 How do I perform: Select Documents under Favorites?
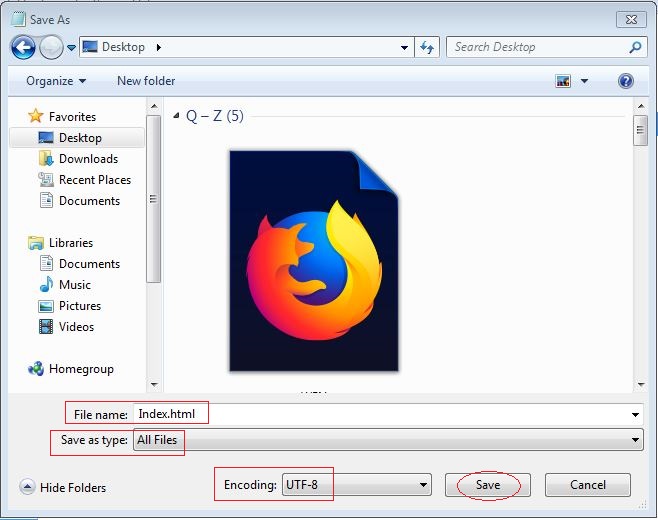pyautogui.click(x=89, y=201)
